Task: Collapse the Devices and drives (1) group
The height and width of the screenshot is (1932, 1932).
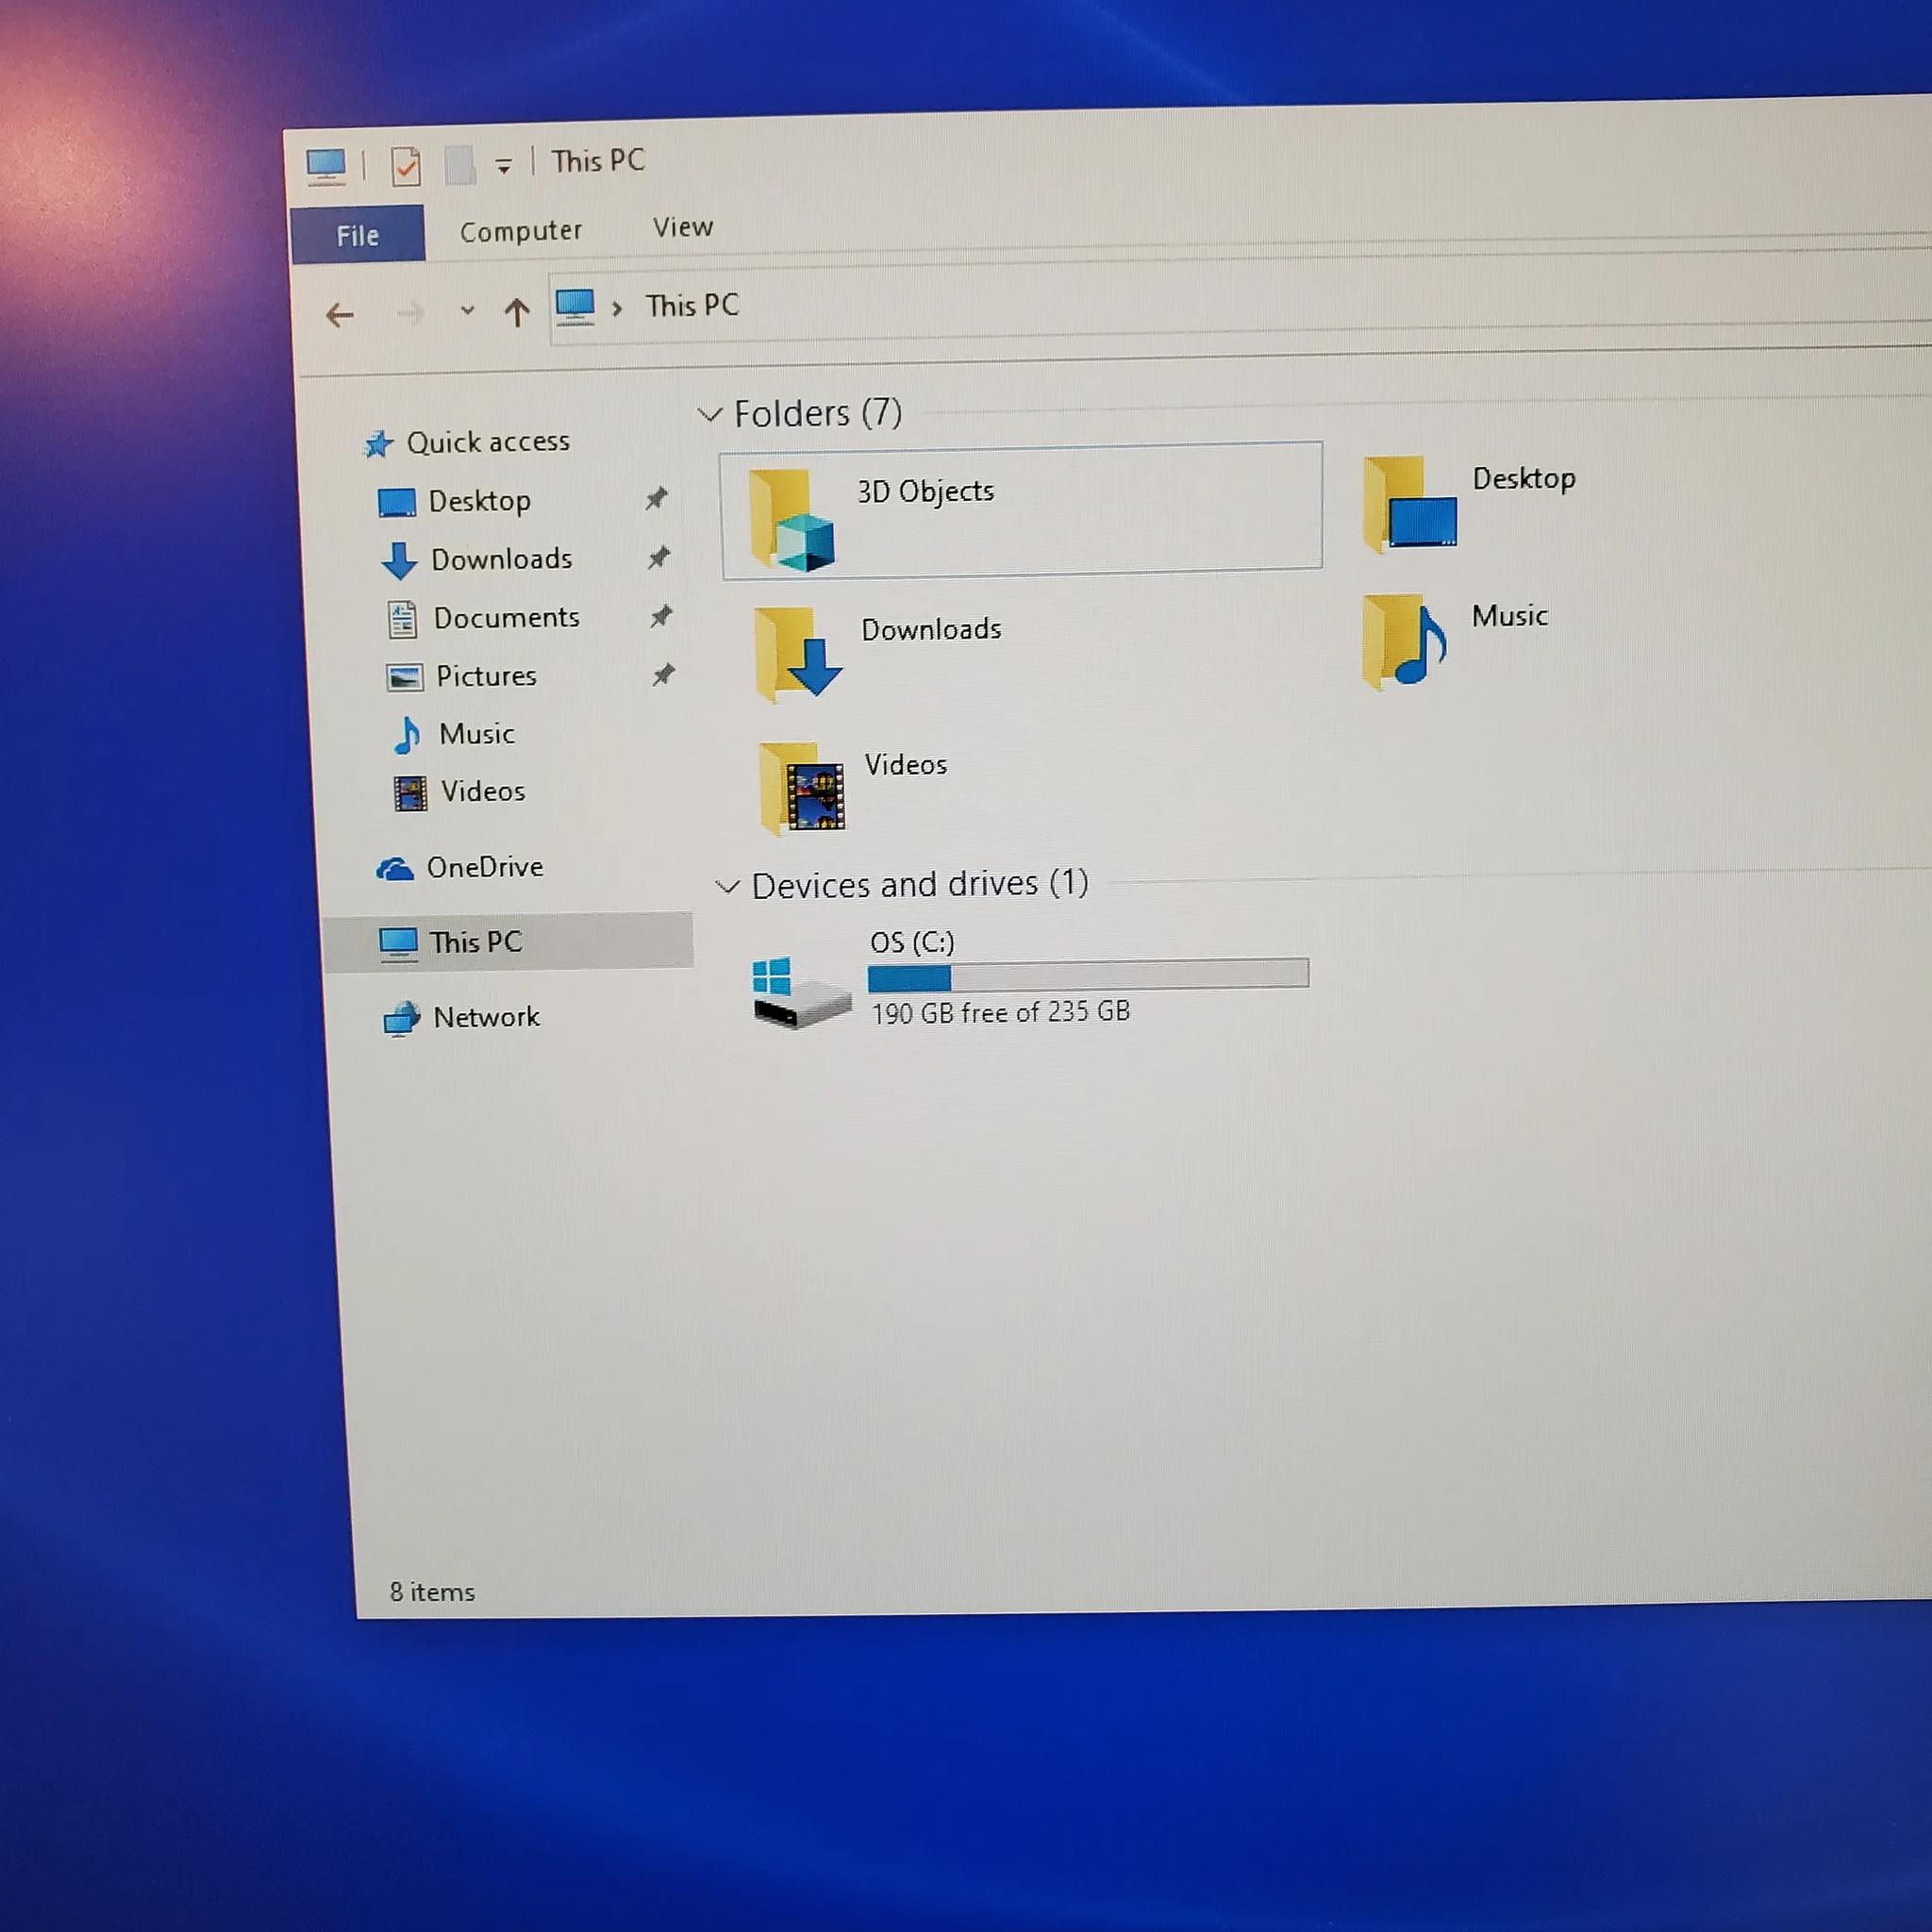Action: [x=728, y=887]
